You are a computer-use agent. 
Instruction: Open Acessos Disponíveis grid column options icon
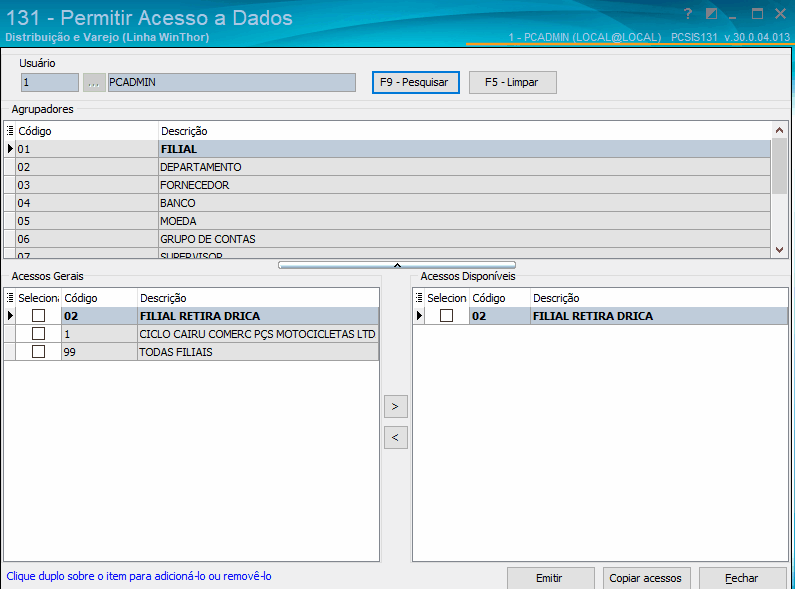click(419, 298)
